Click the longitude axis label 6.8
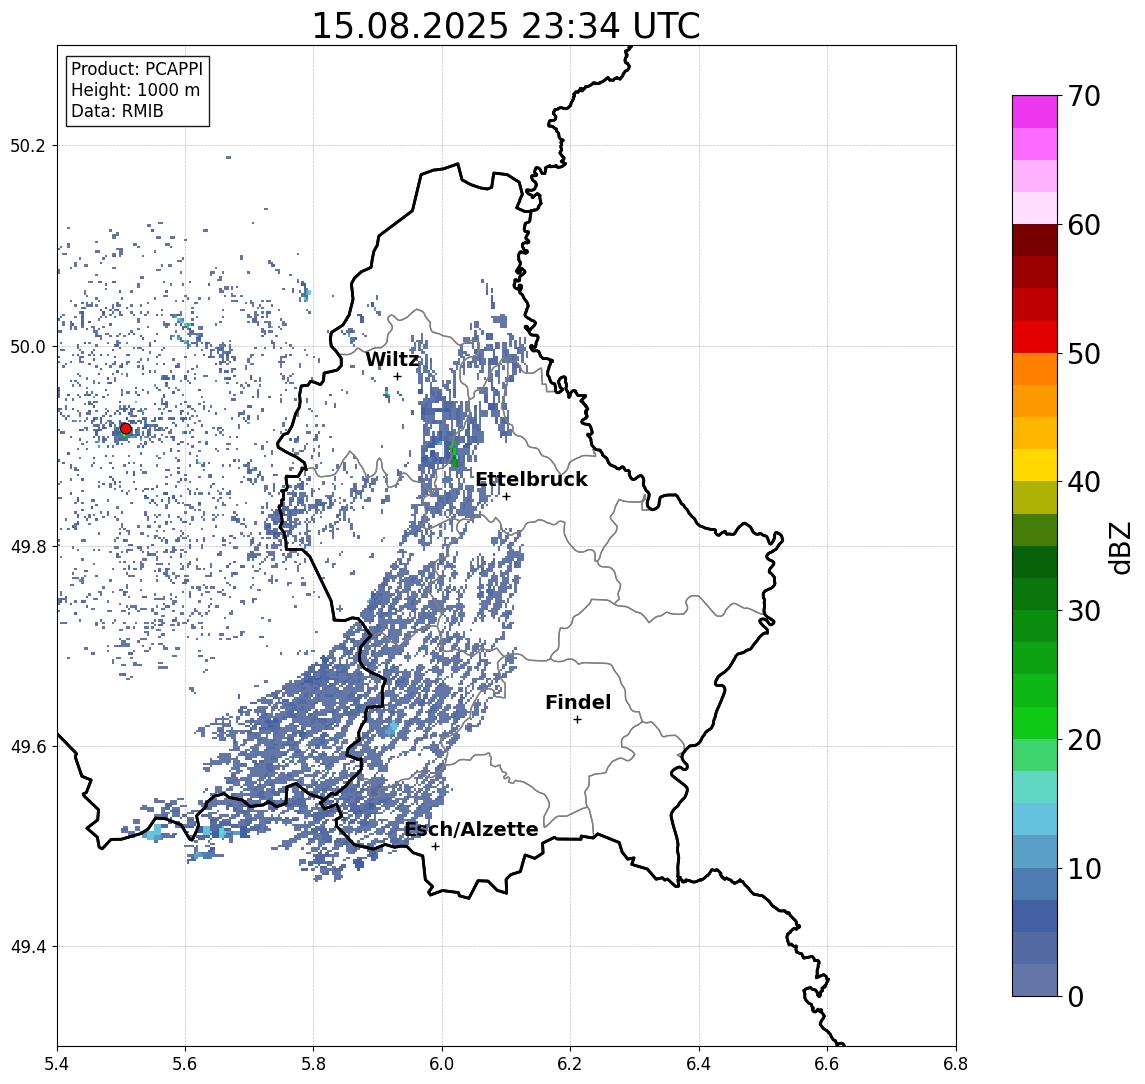Image resolution: width=1145 pixels, height=1084 pixels. pyautogui.click(x=956, y=1064)
